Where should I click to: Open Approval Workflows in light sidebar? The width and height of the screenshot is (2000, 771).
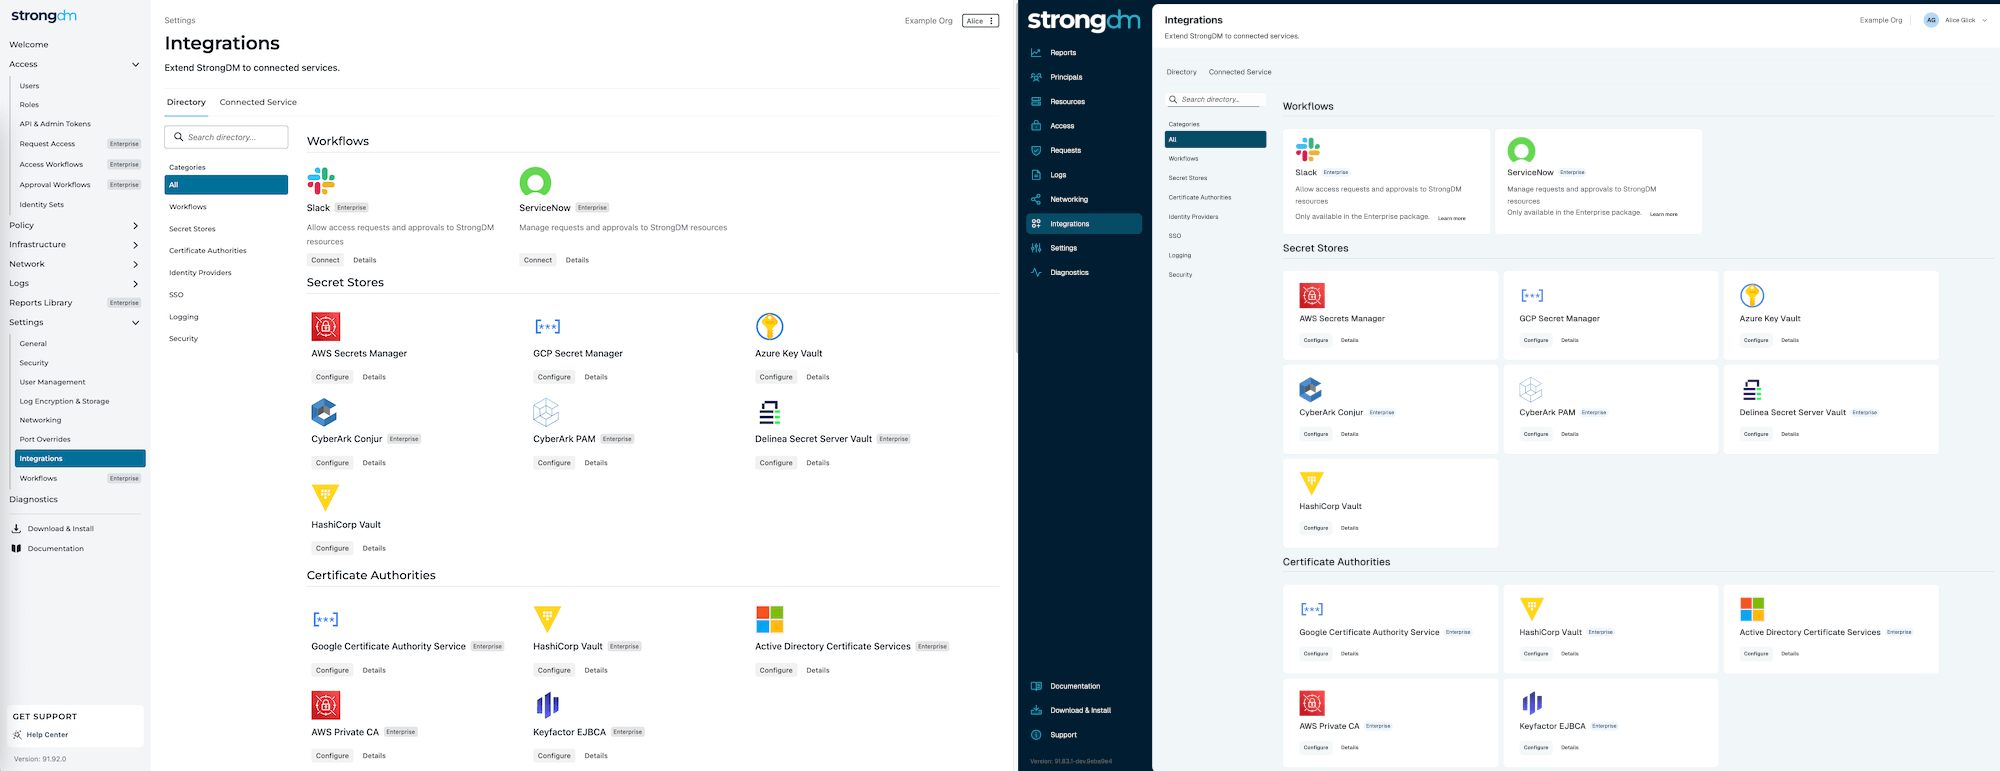pos(55,184)
